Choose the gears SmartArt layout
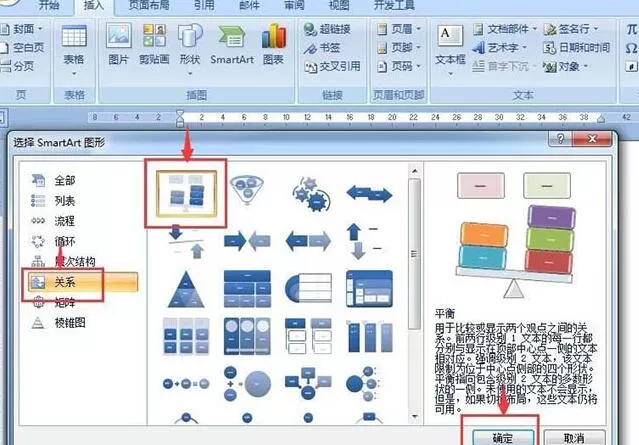The width and height of the screenshot is (639, 445). 311,194
